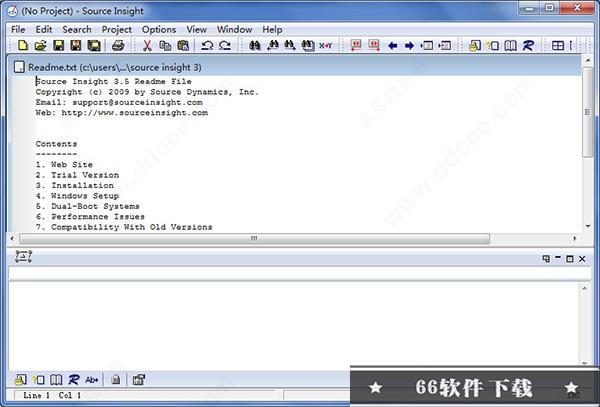The height and width of the screenshot is (407, 600).
Task: Click the Search Files binoculars-with-pages icon
Action: [308, 46]
